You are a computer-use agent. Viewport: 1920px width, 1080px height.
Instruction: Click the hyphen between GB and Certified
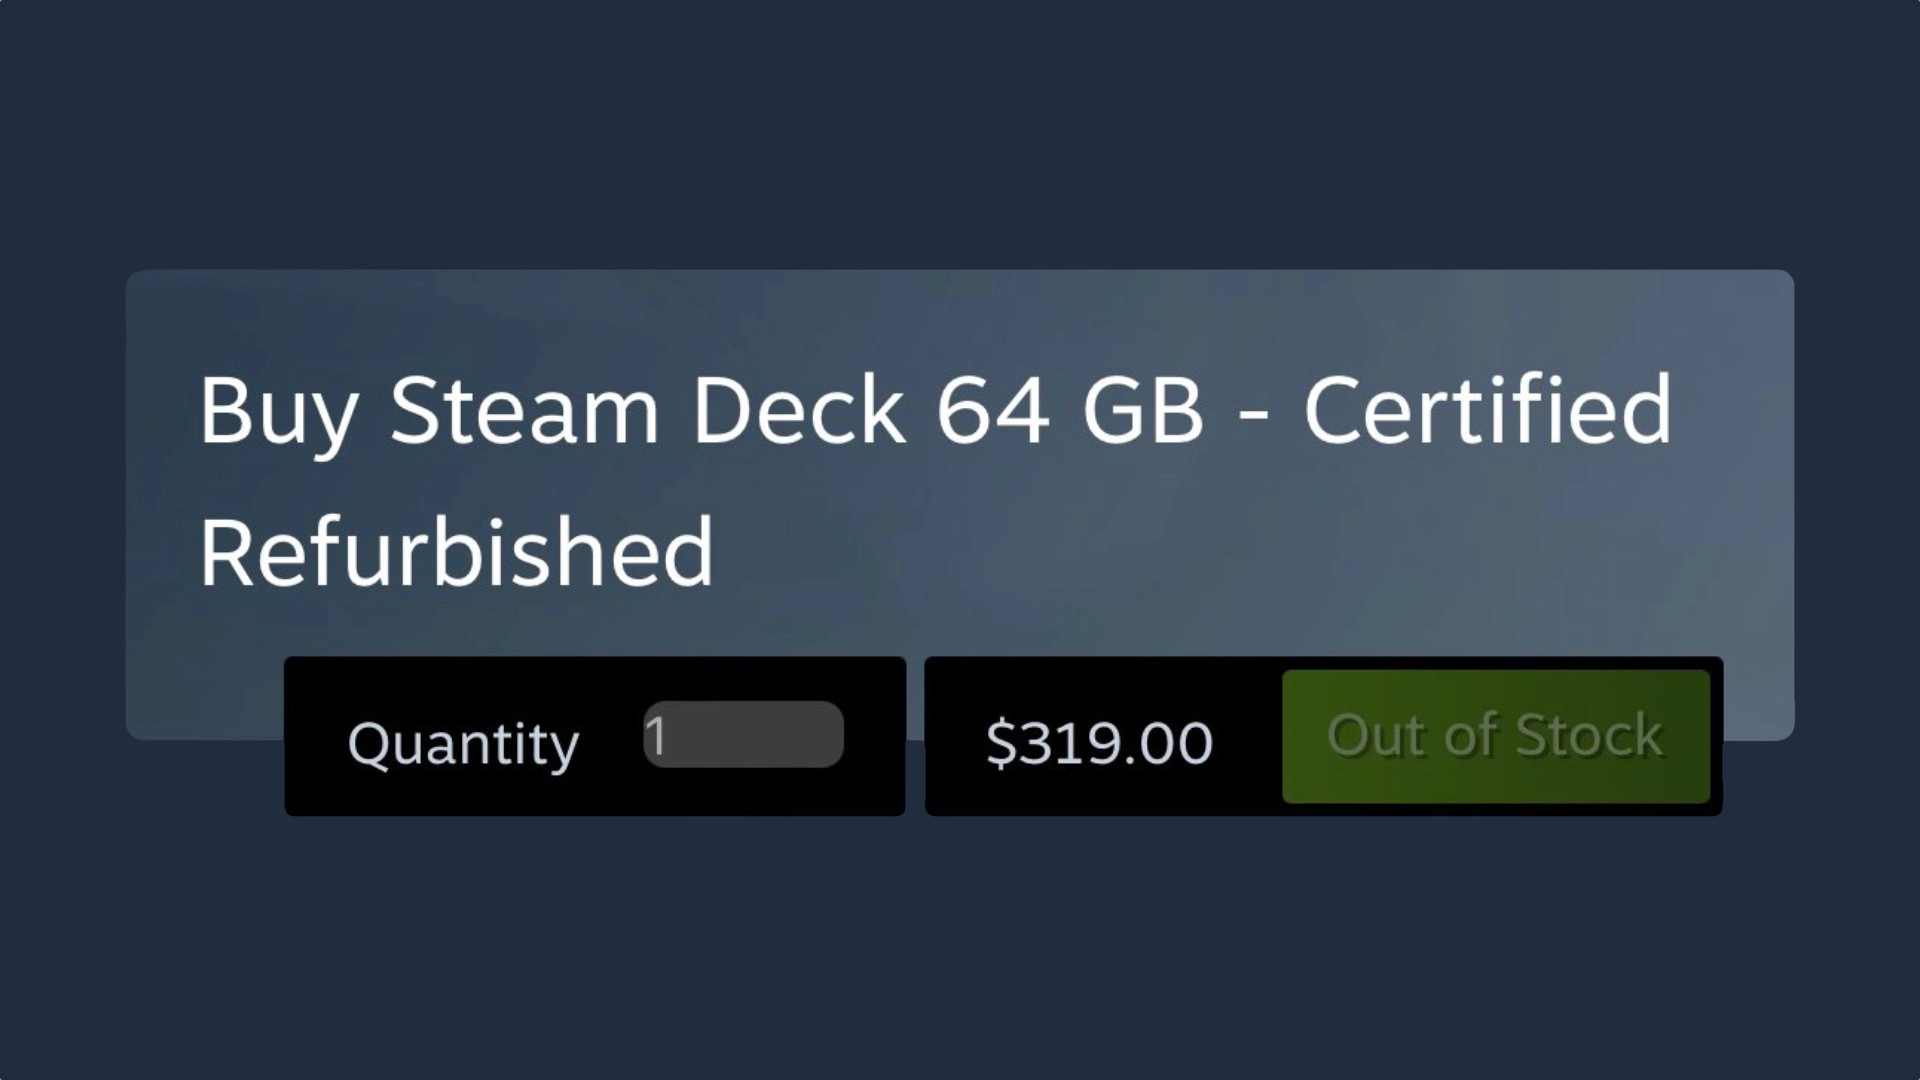(1253, 414)
